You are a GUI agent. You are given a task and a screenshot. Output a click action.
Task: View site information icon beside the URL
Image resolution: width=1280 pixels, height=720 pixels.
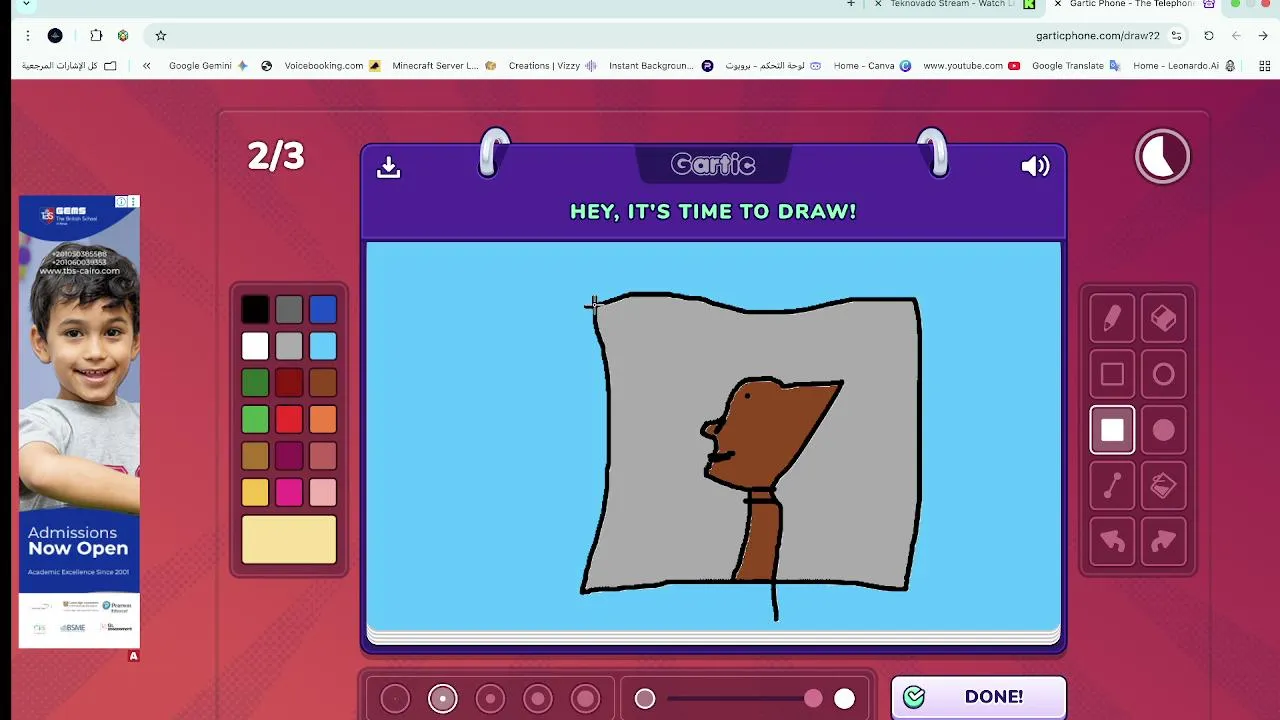coord(1177,35)
